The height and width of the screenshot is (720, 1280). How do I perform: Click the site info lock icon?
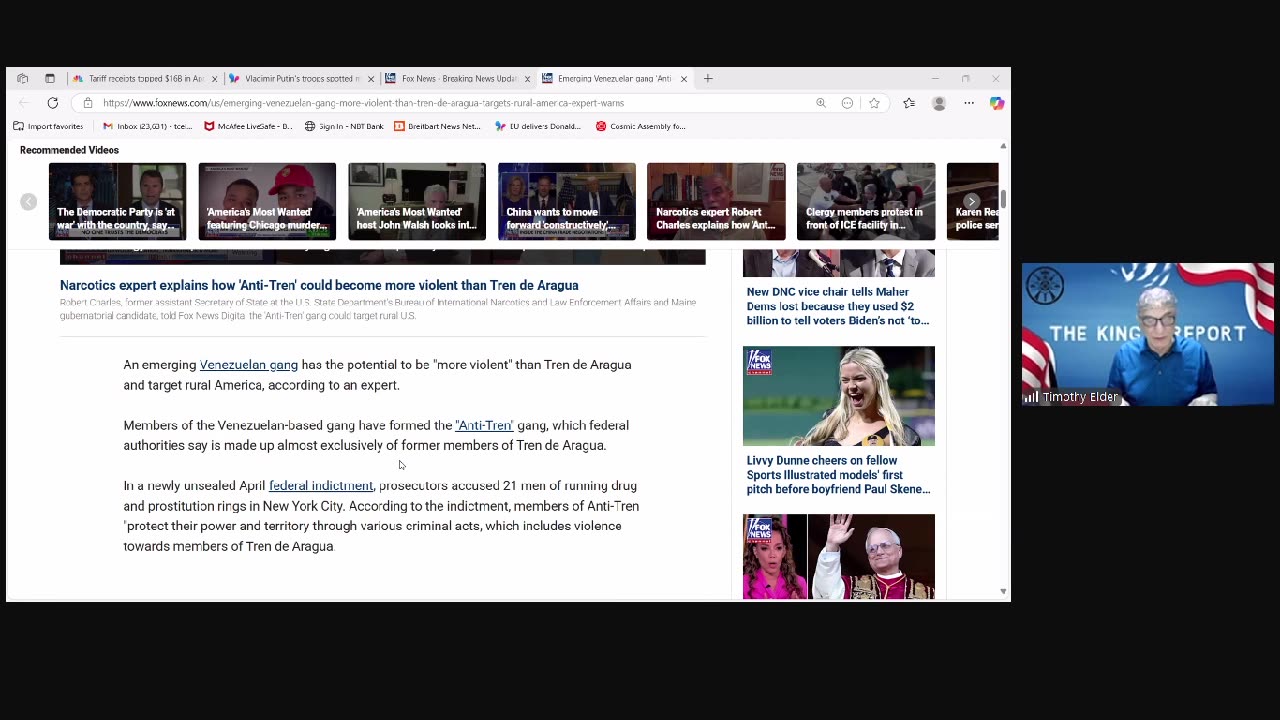pos(88,103)
